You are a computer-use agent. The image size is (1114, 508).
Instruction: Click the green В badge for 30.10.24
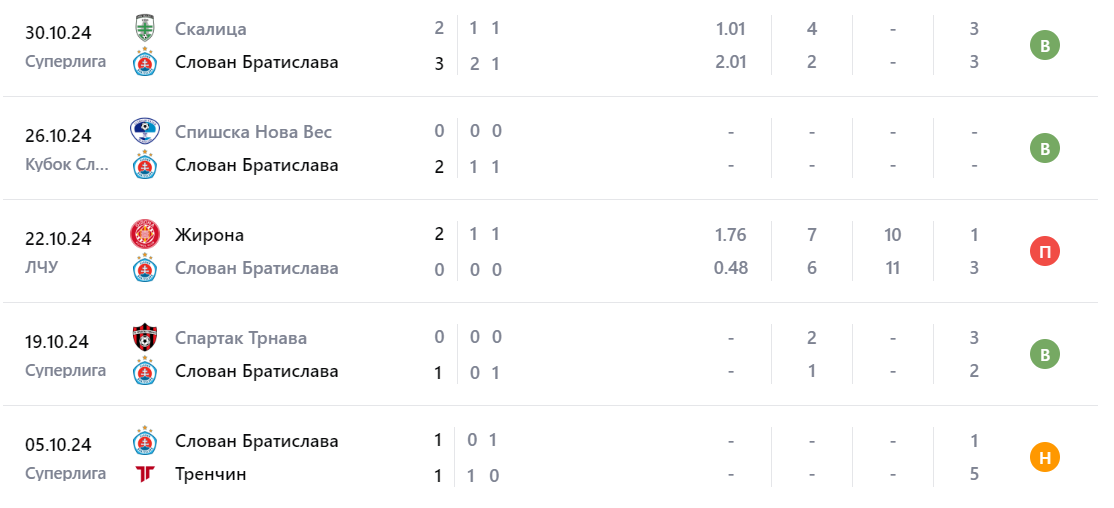[x=1045, y=45]
